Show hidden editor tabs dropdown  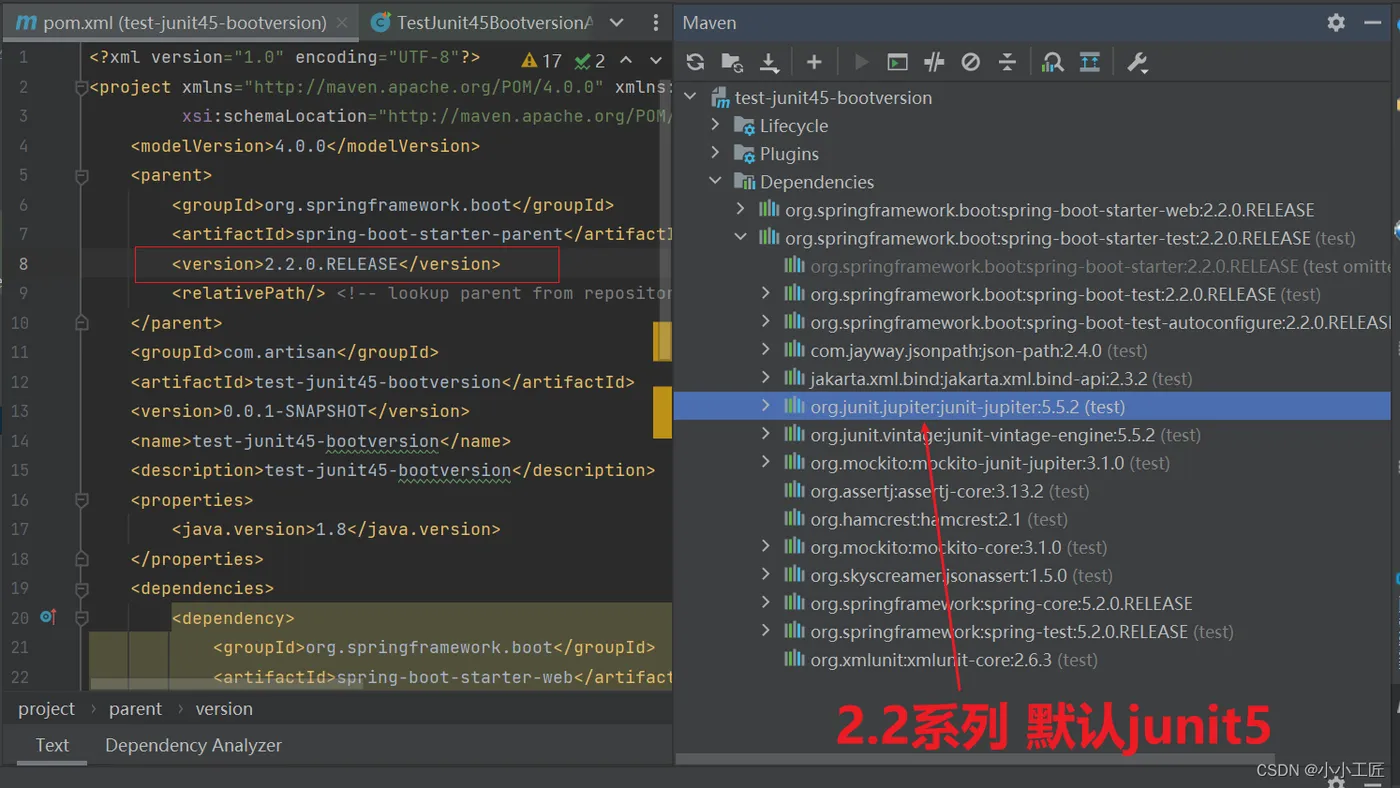coord(617,22)
